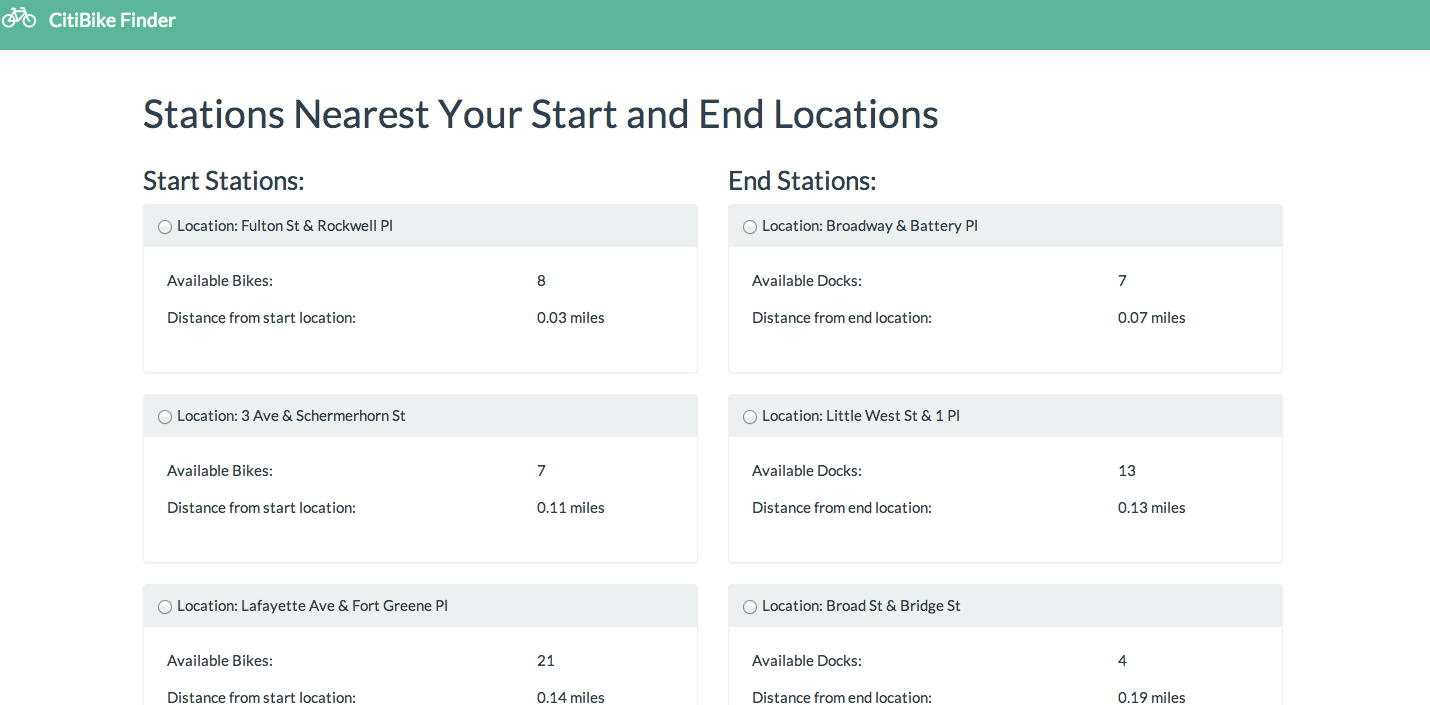Screen dimensions: 1430x705
Task: Click the 0.11 miles distance value
Action: point(571,508)
